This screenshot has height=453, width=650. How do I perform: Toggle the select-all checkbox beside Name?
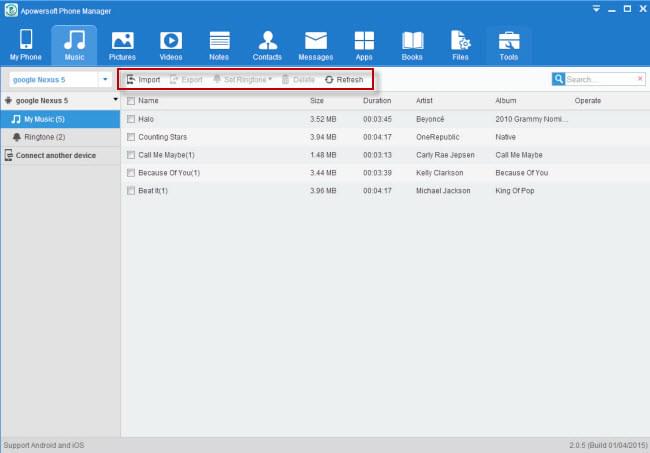[x=131, y=101]
